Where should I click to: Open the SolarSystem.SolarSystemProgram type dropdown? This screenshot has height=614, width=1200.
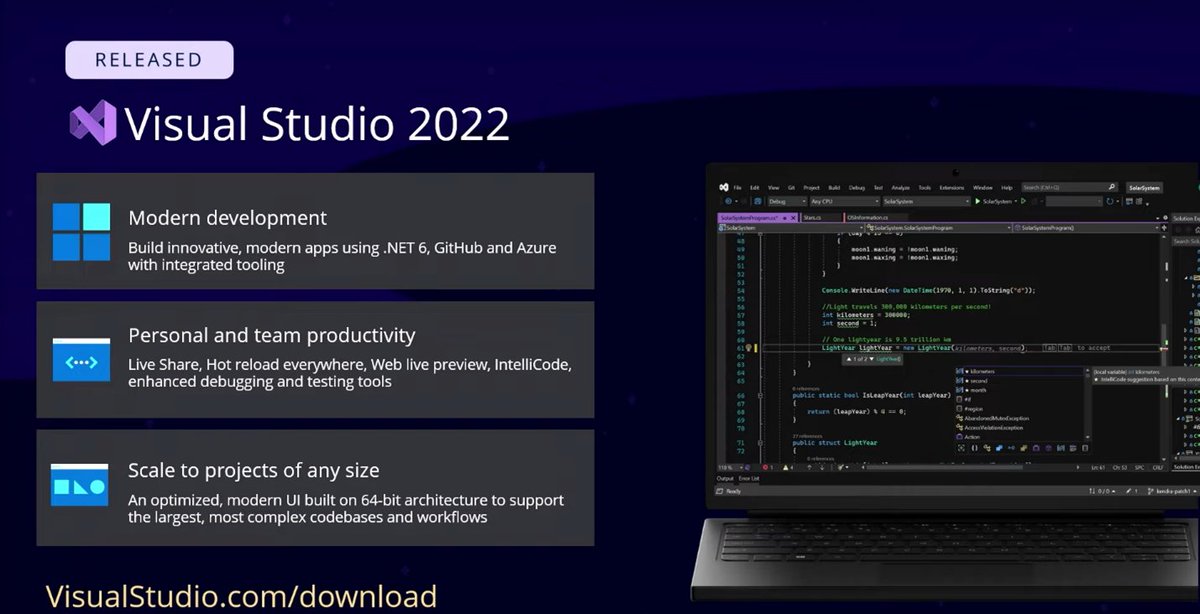coord(938,228)
